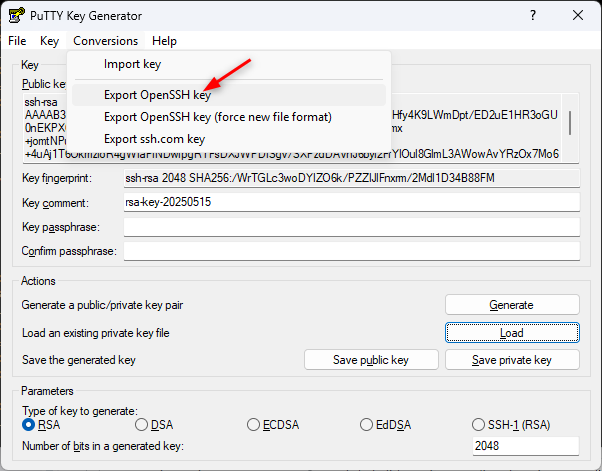Viewport: 602px width, 471px height.
Task: Click Save private key button
Action: (512, 360)
